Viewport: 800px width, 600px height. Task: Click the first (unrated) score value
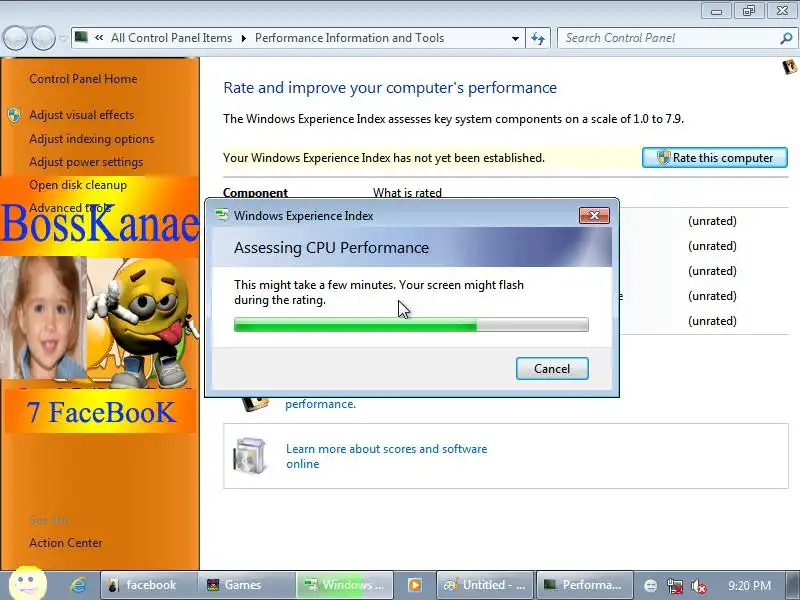[x=712, y=221]
